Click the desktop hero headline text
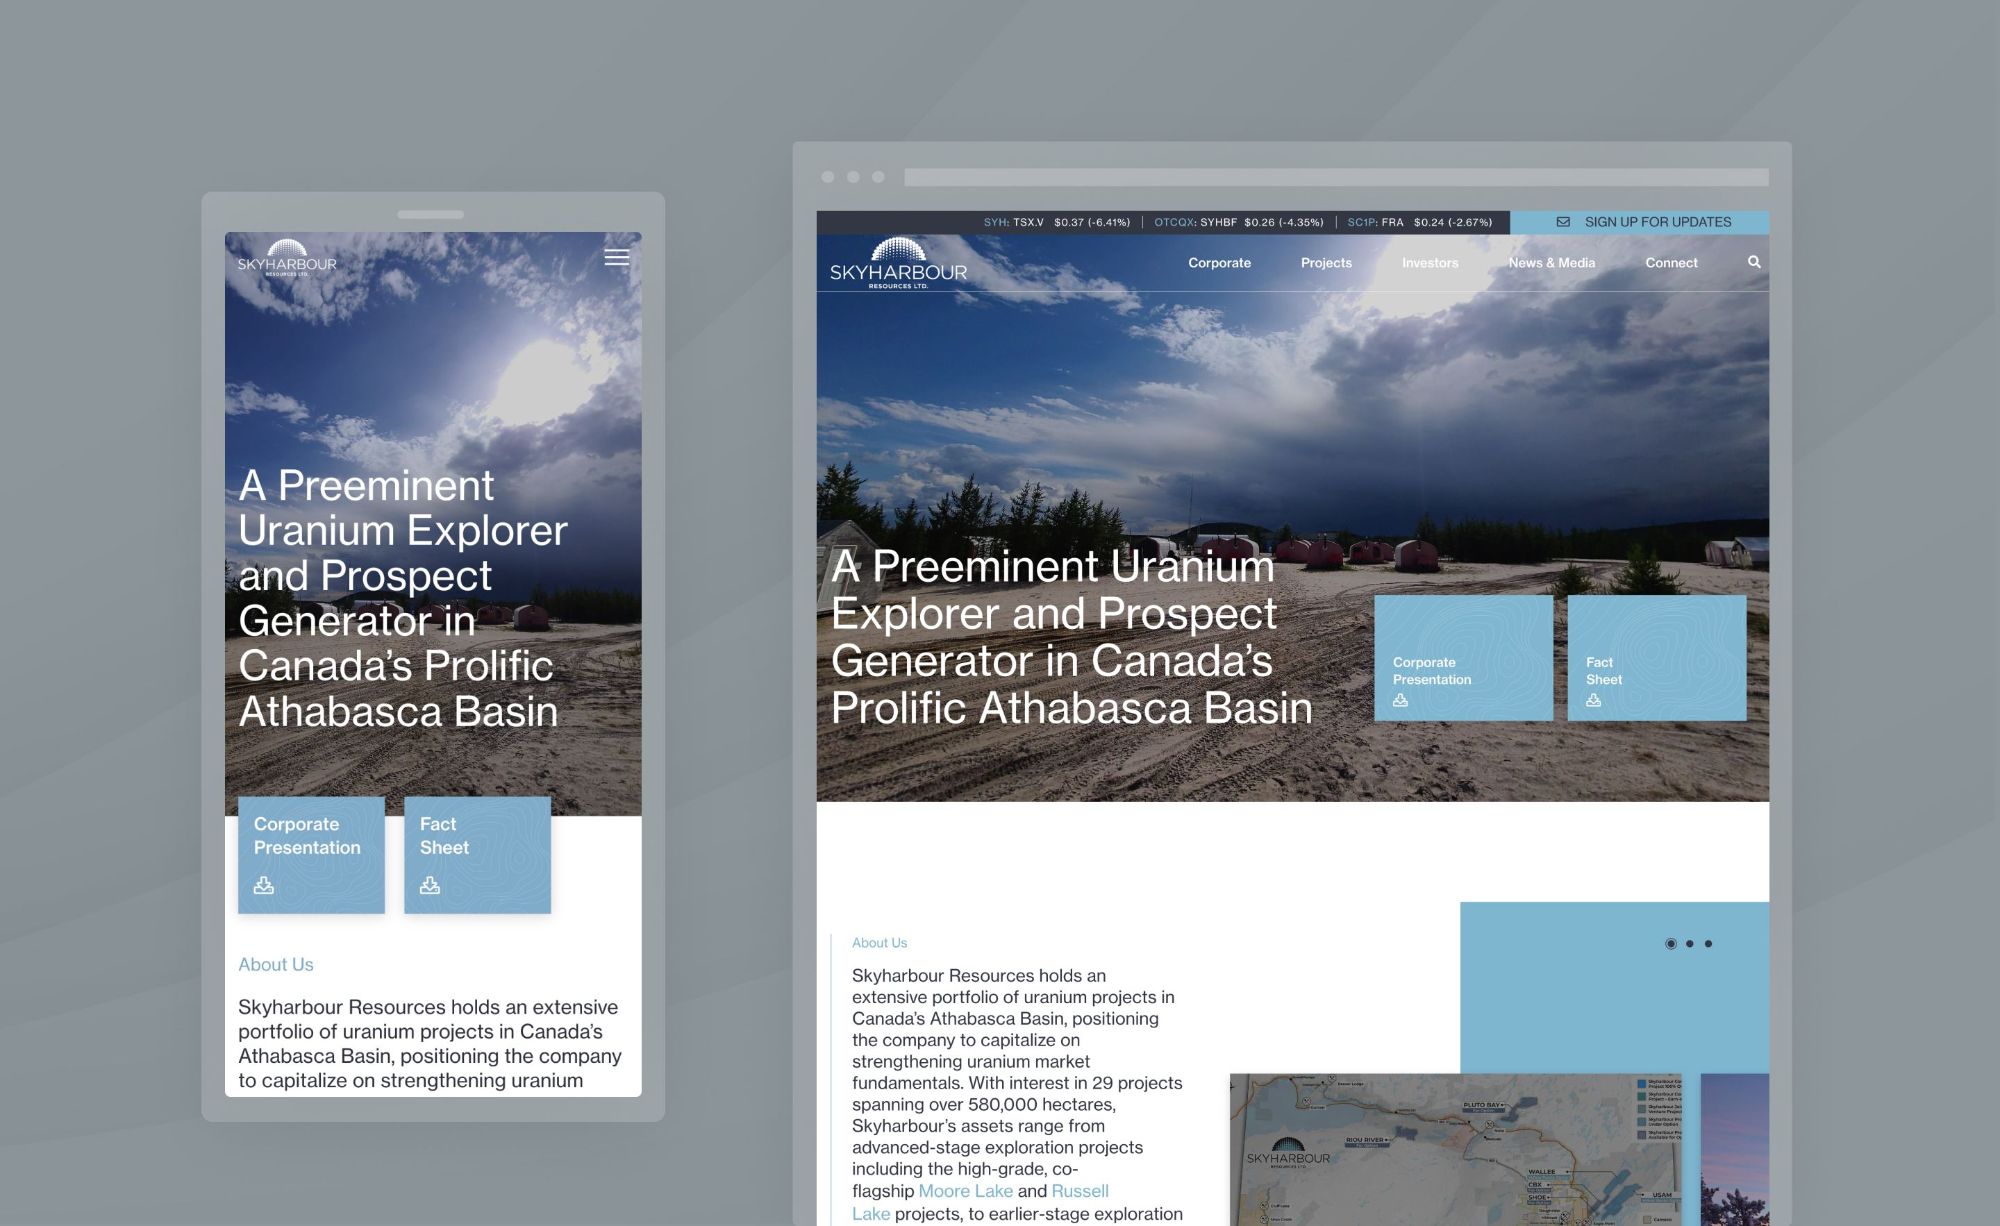The width and height of the screenshot is (2000, 1226). (1071, 637)
